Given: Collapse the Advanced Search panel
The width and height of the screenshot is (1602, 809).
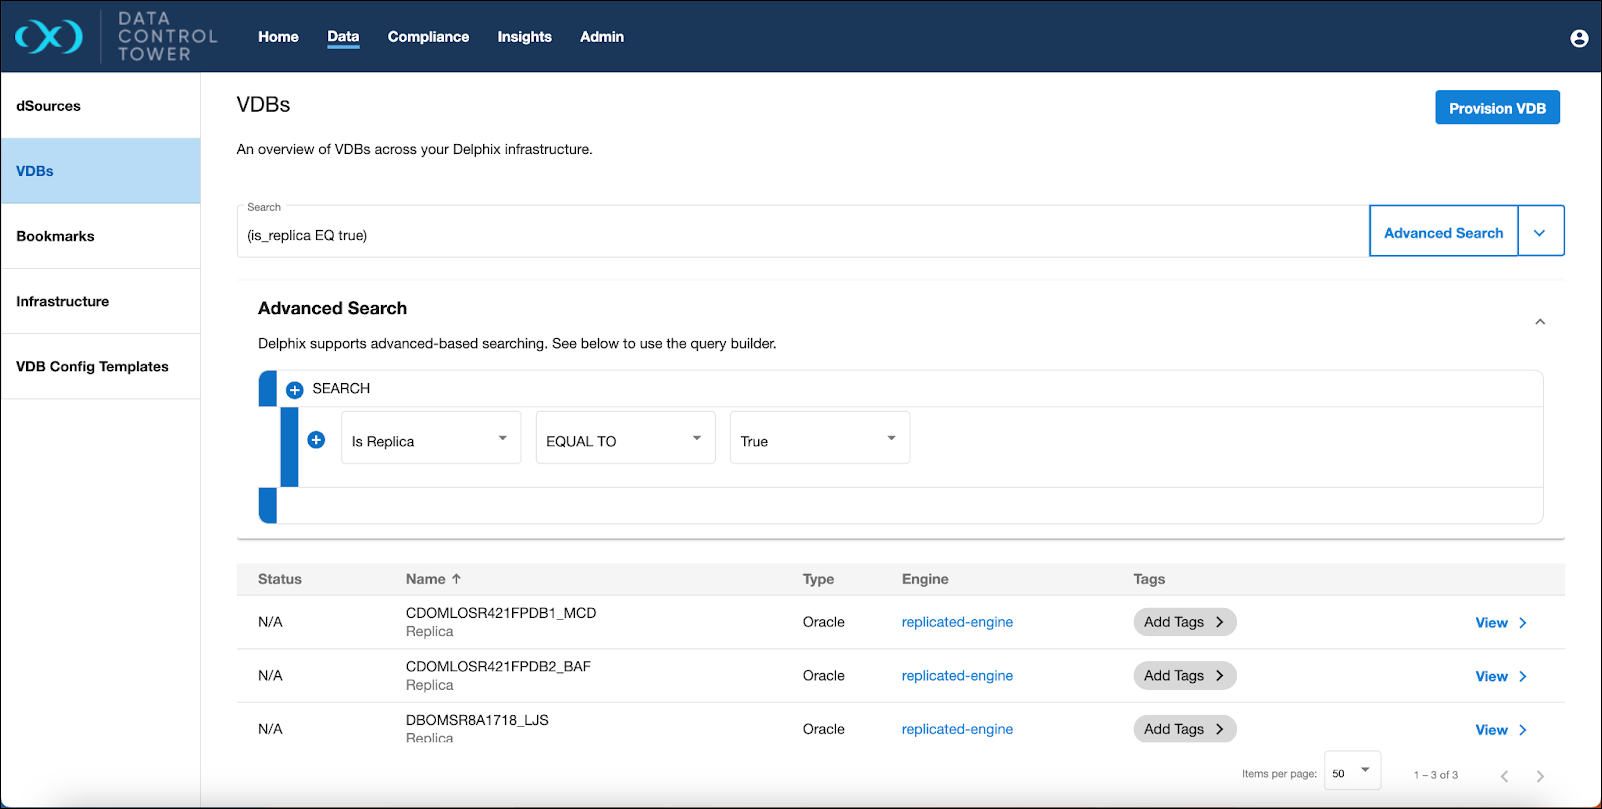Looking at the screenshot, I should coord(1540,322).
